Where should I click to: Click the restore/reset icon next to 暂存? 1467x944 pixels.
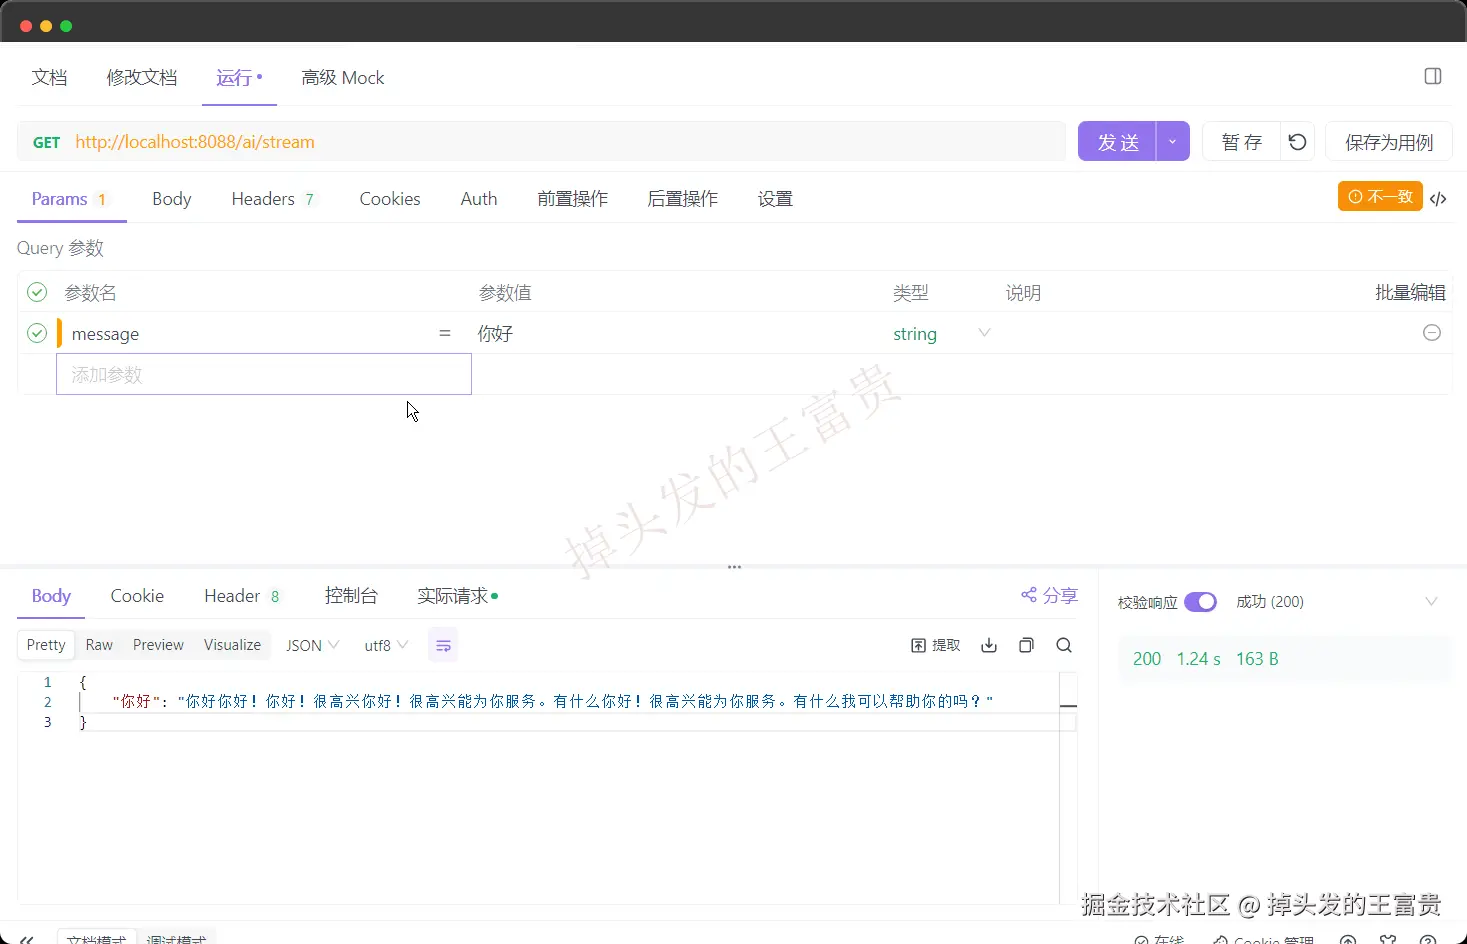coord(1297,142)
